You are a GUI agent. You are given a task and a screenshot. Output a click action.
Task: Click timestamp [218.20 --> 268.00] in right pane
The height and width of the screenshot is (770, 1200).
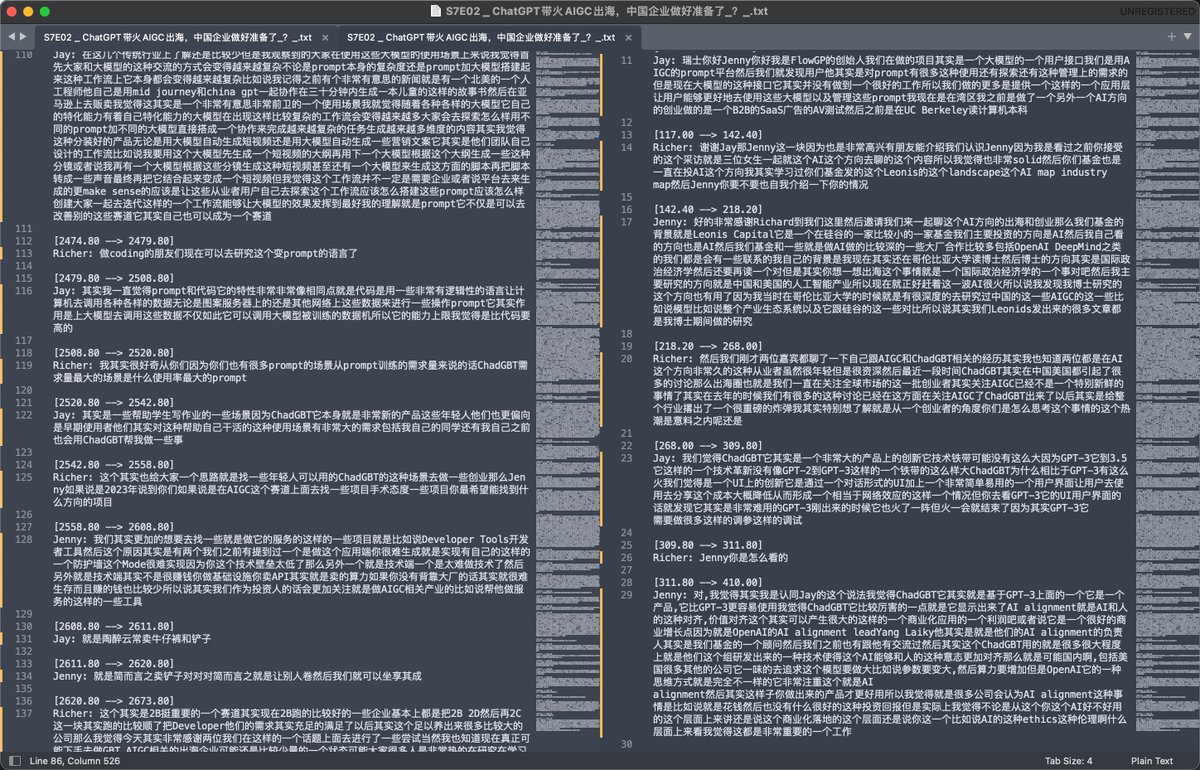coord(707,345)
